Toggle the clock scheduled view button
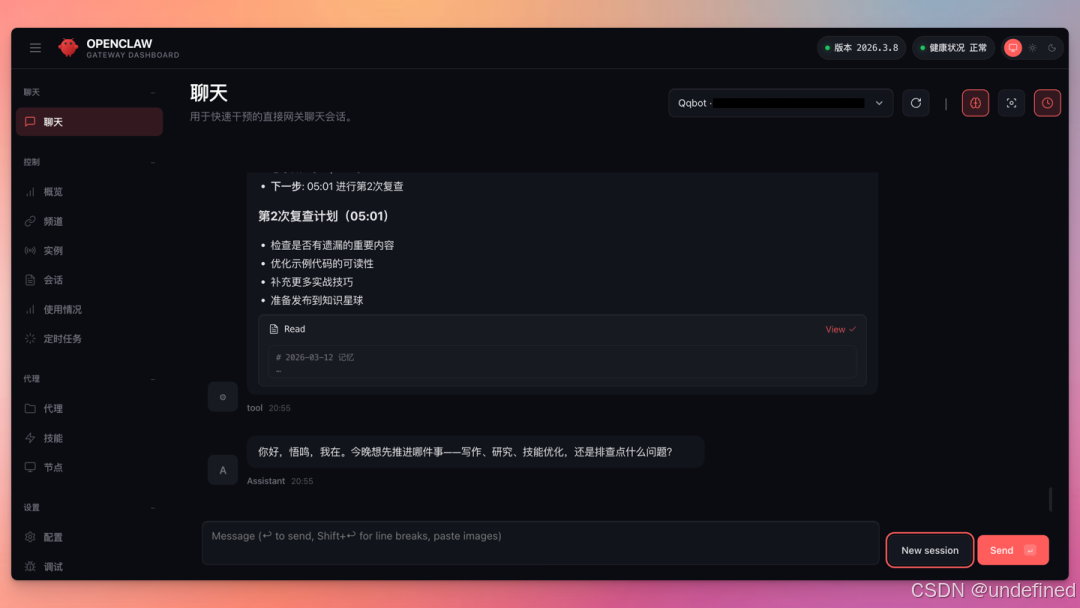The width and height of the screenshot is (1080, 608). [x=1047, y=103]
